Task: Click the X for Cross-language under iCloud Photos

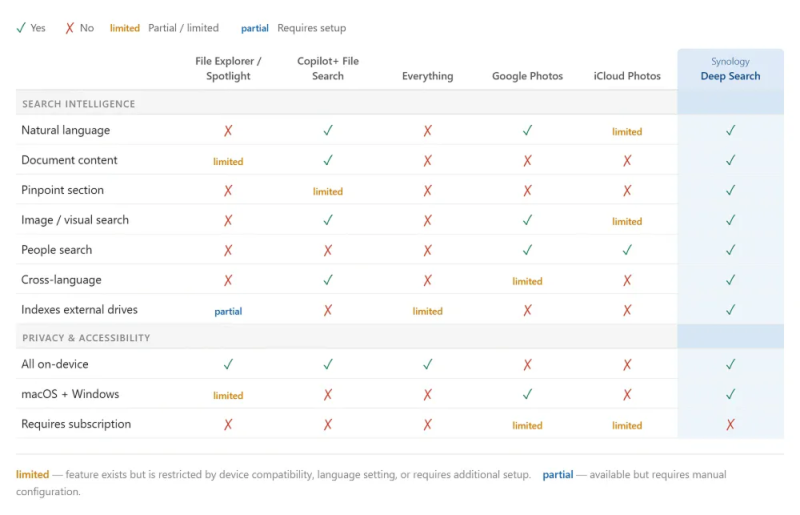Action: tap(627, 280)
